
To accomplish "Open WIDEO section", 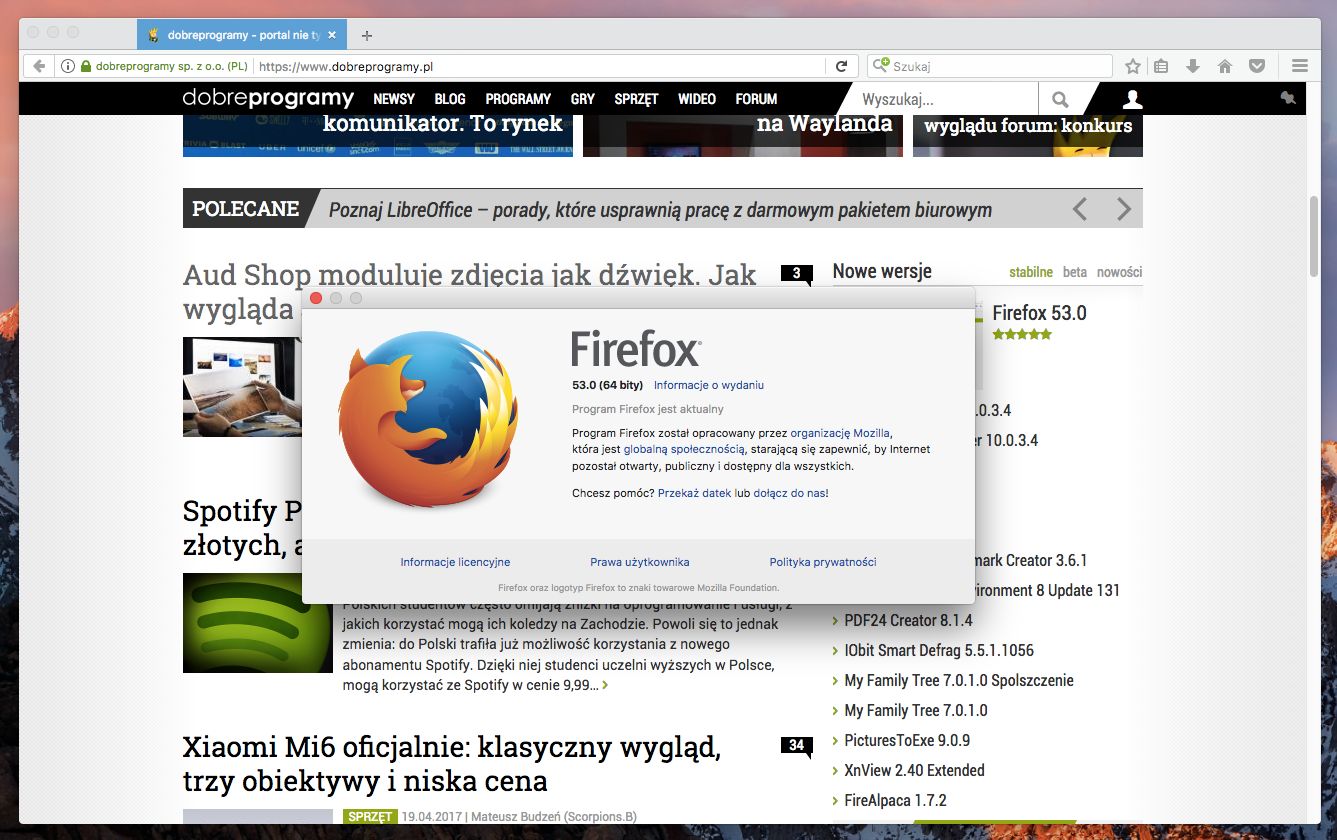I will pos(697,99).
